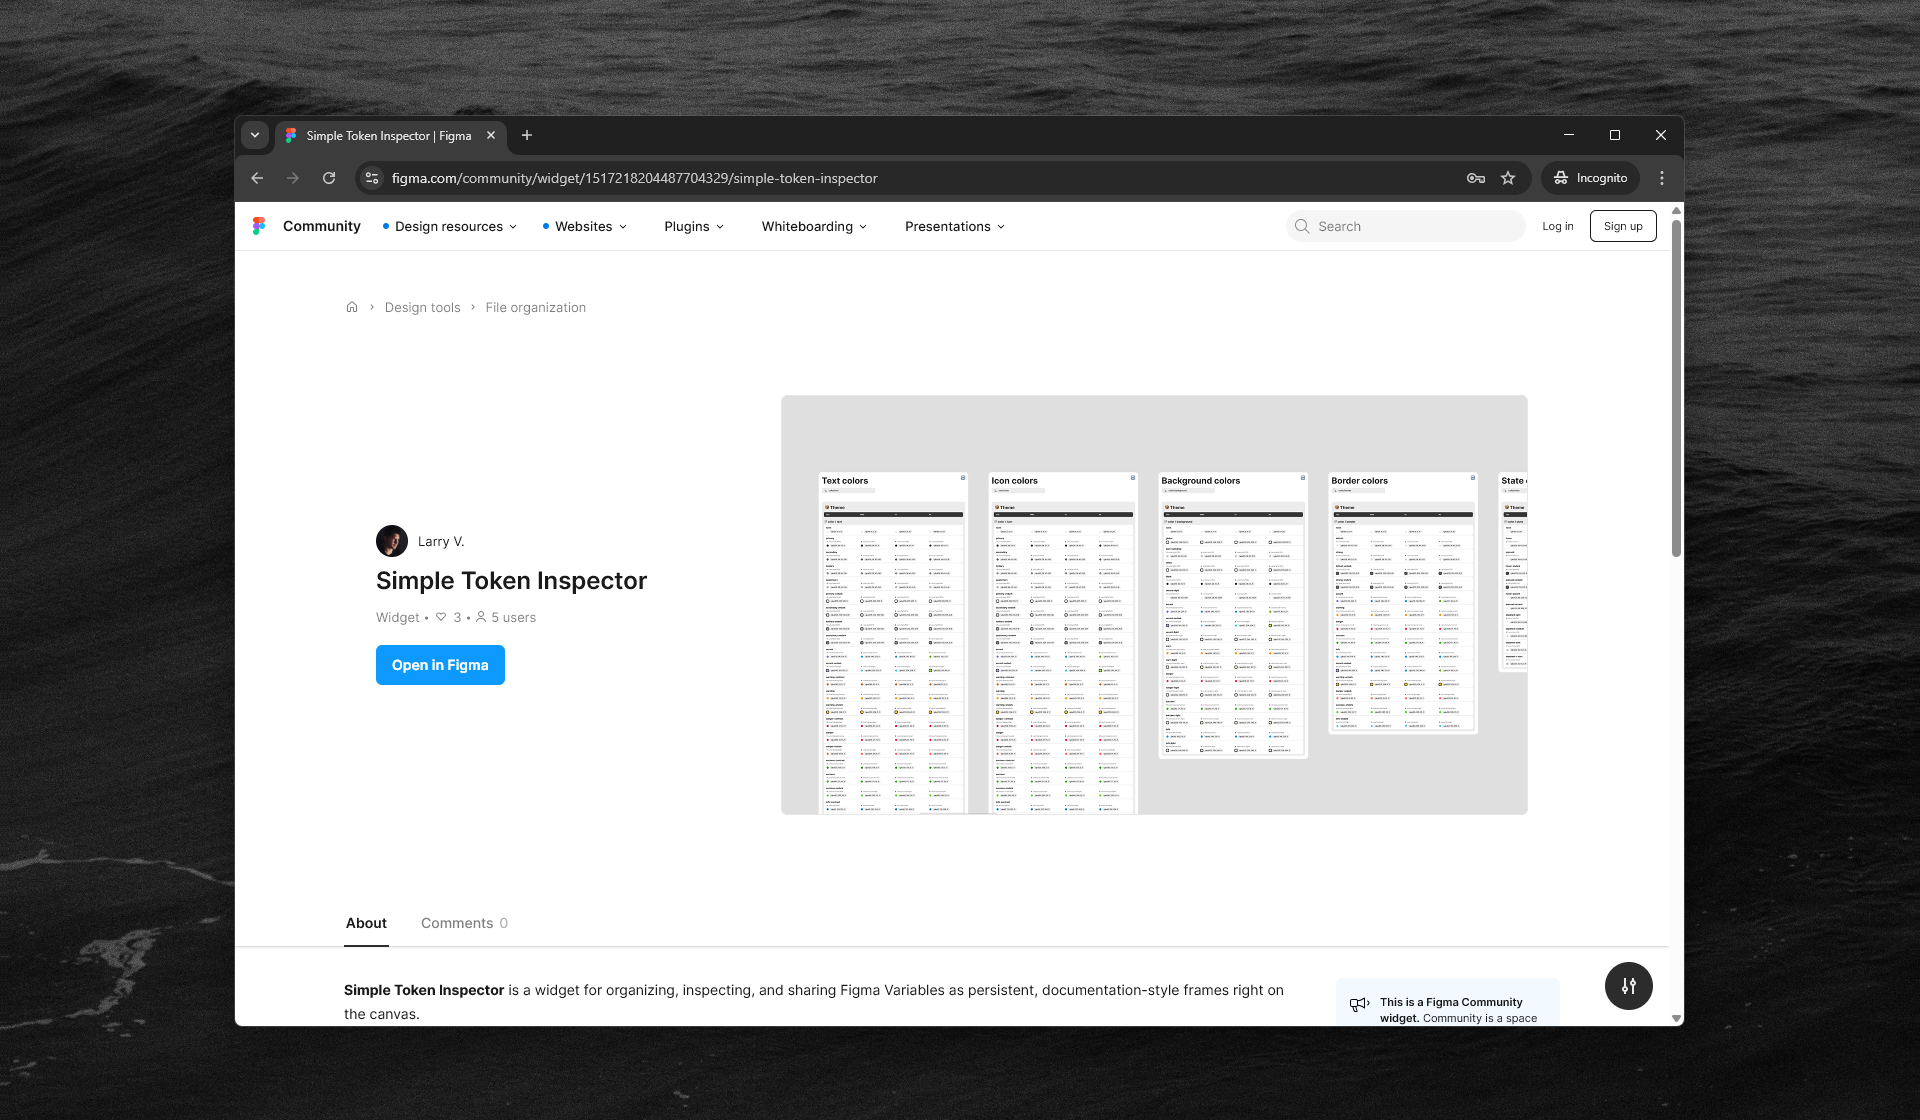Expand Plugins menu

pos(694,226)
